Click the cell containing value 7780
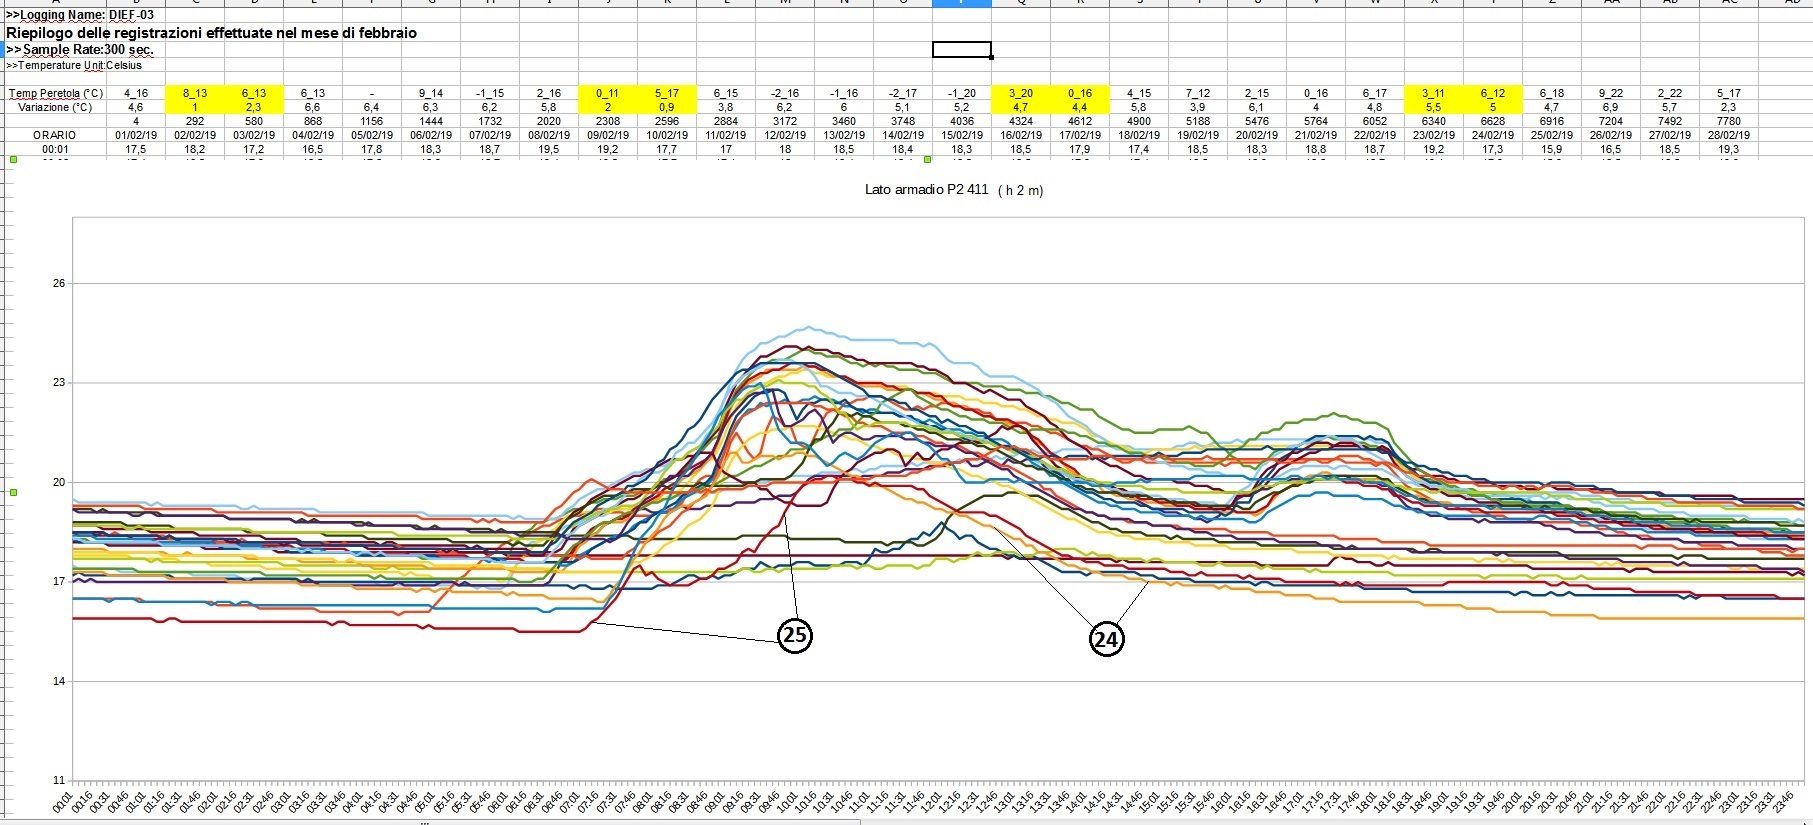The width and height of the screenshot is (1813, 825). (1728, 121)
